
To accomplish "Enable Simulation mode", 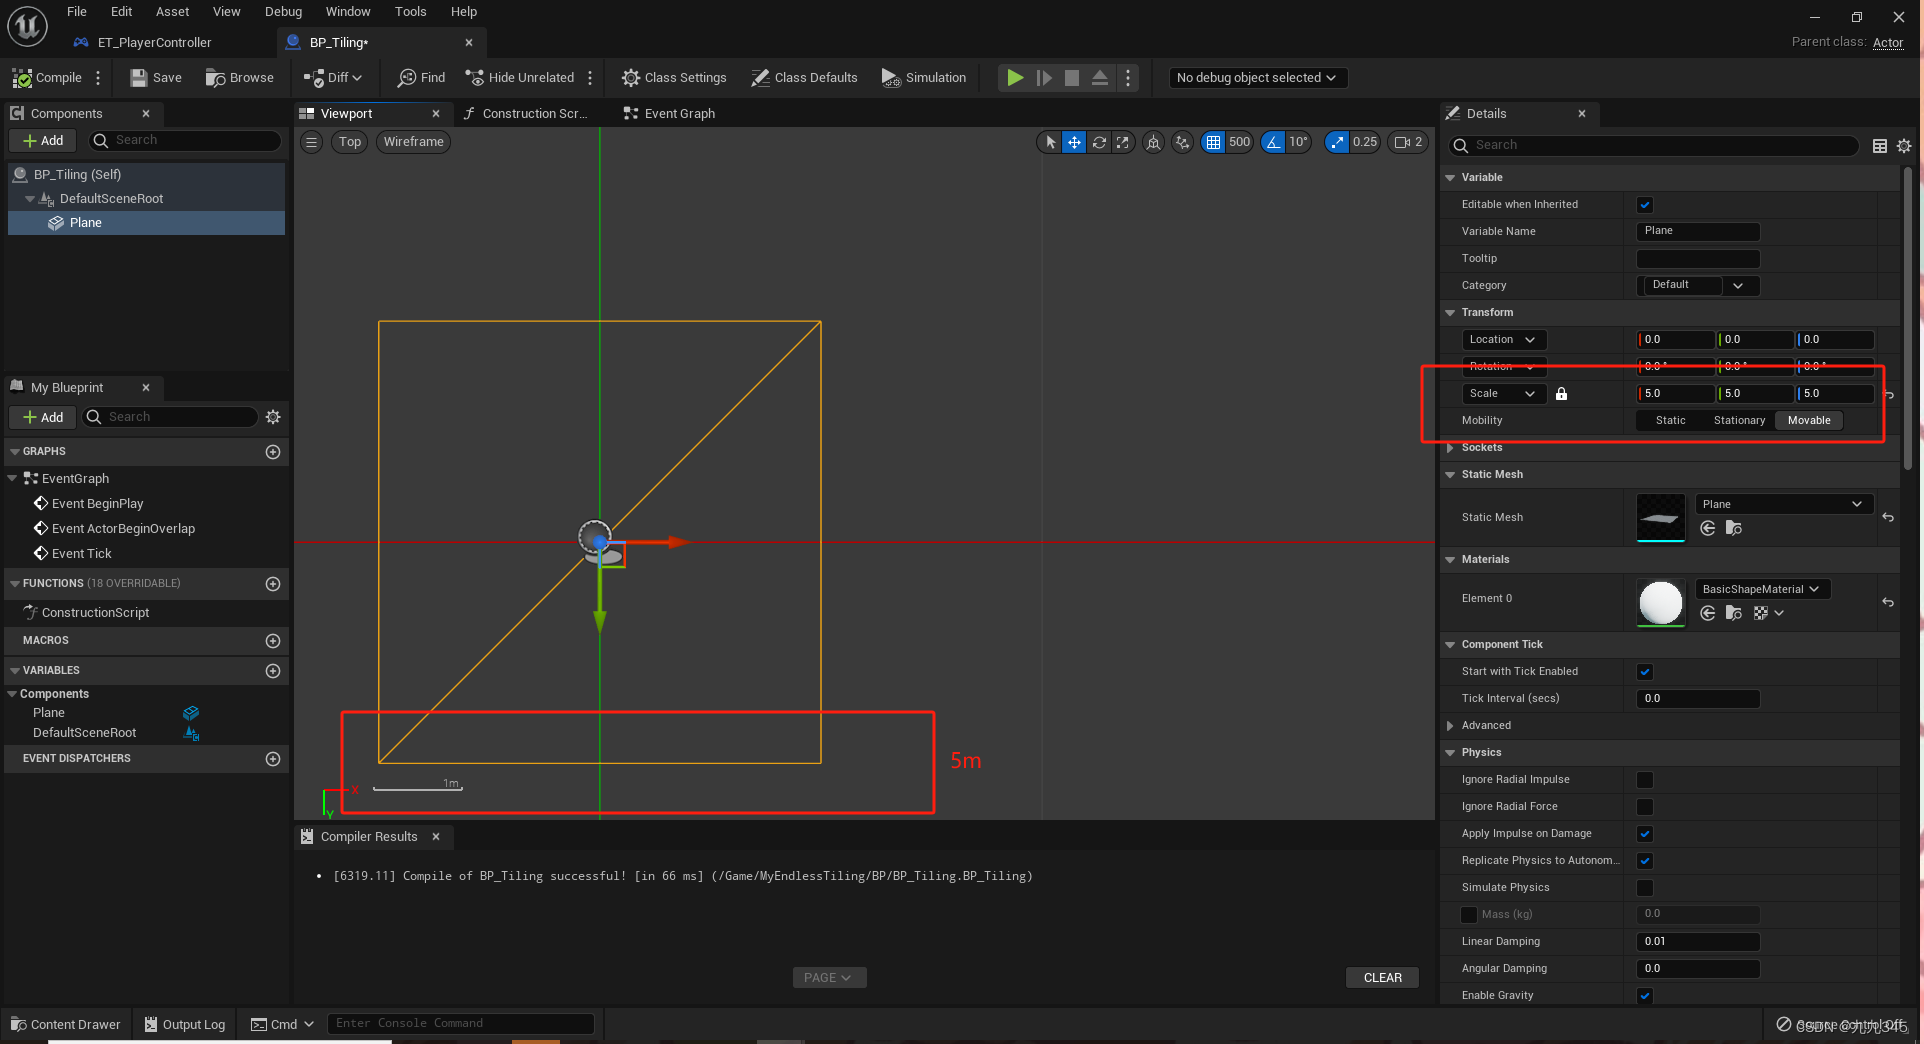I will (924, 78).
